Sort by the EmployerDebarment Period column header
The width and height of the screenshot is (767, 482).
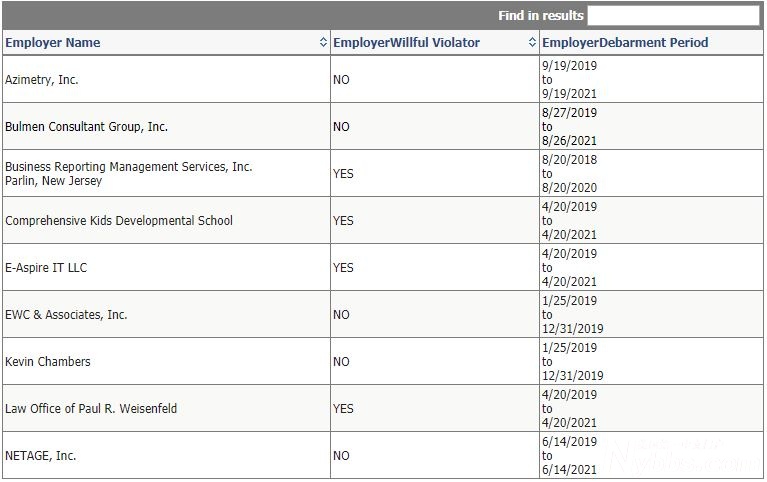[625, 43]
